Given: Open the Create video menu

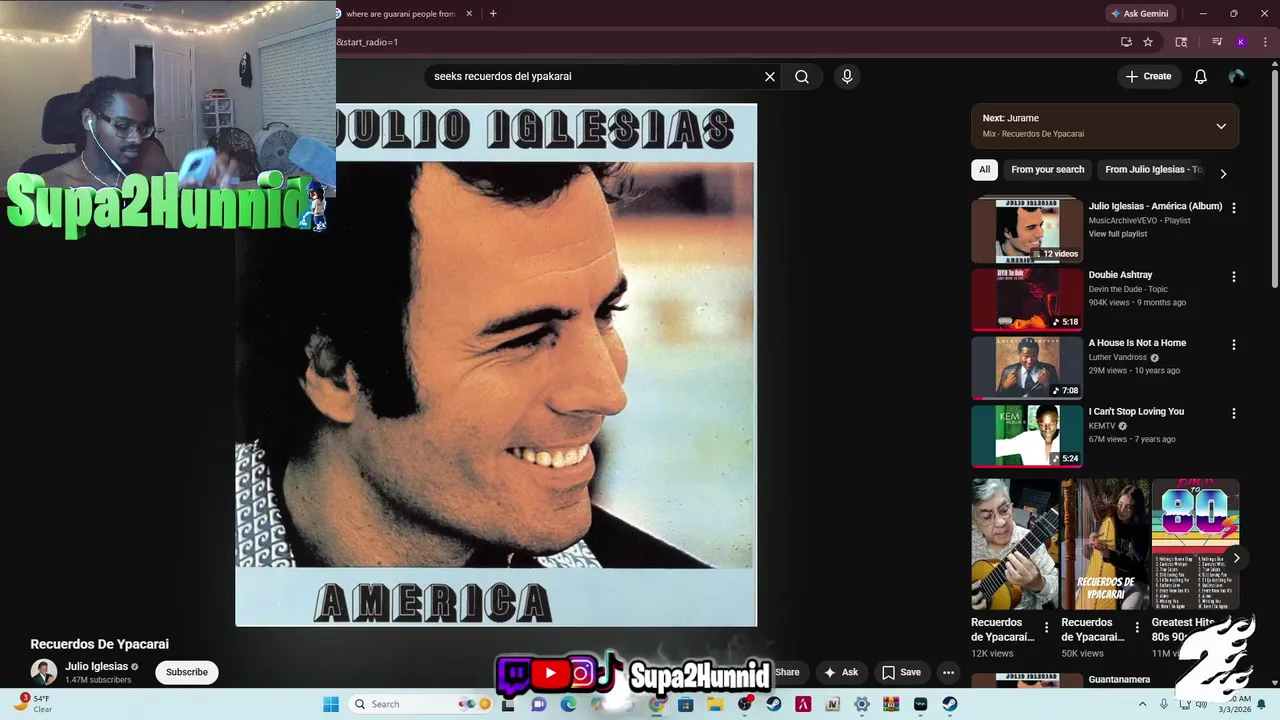Looking at the screenshot, I should point(1148,77).
